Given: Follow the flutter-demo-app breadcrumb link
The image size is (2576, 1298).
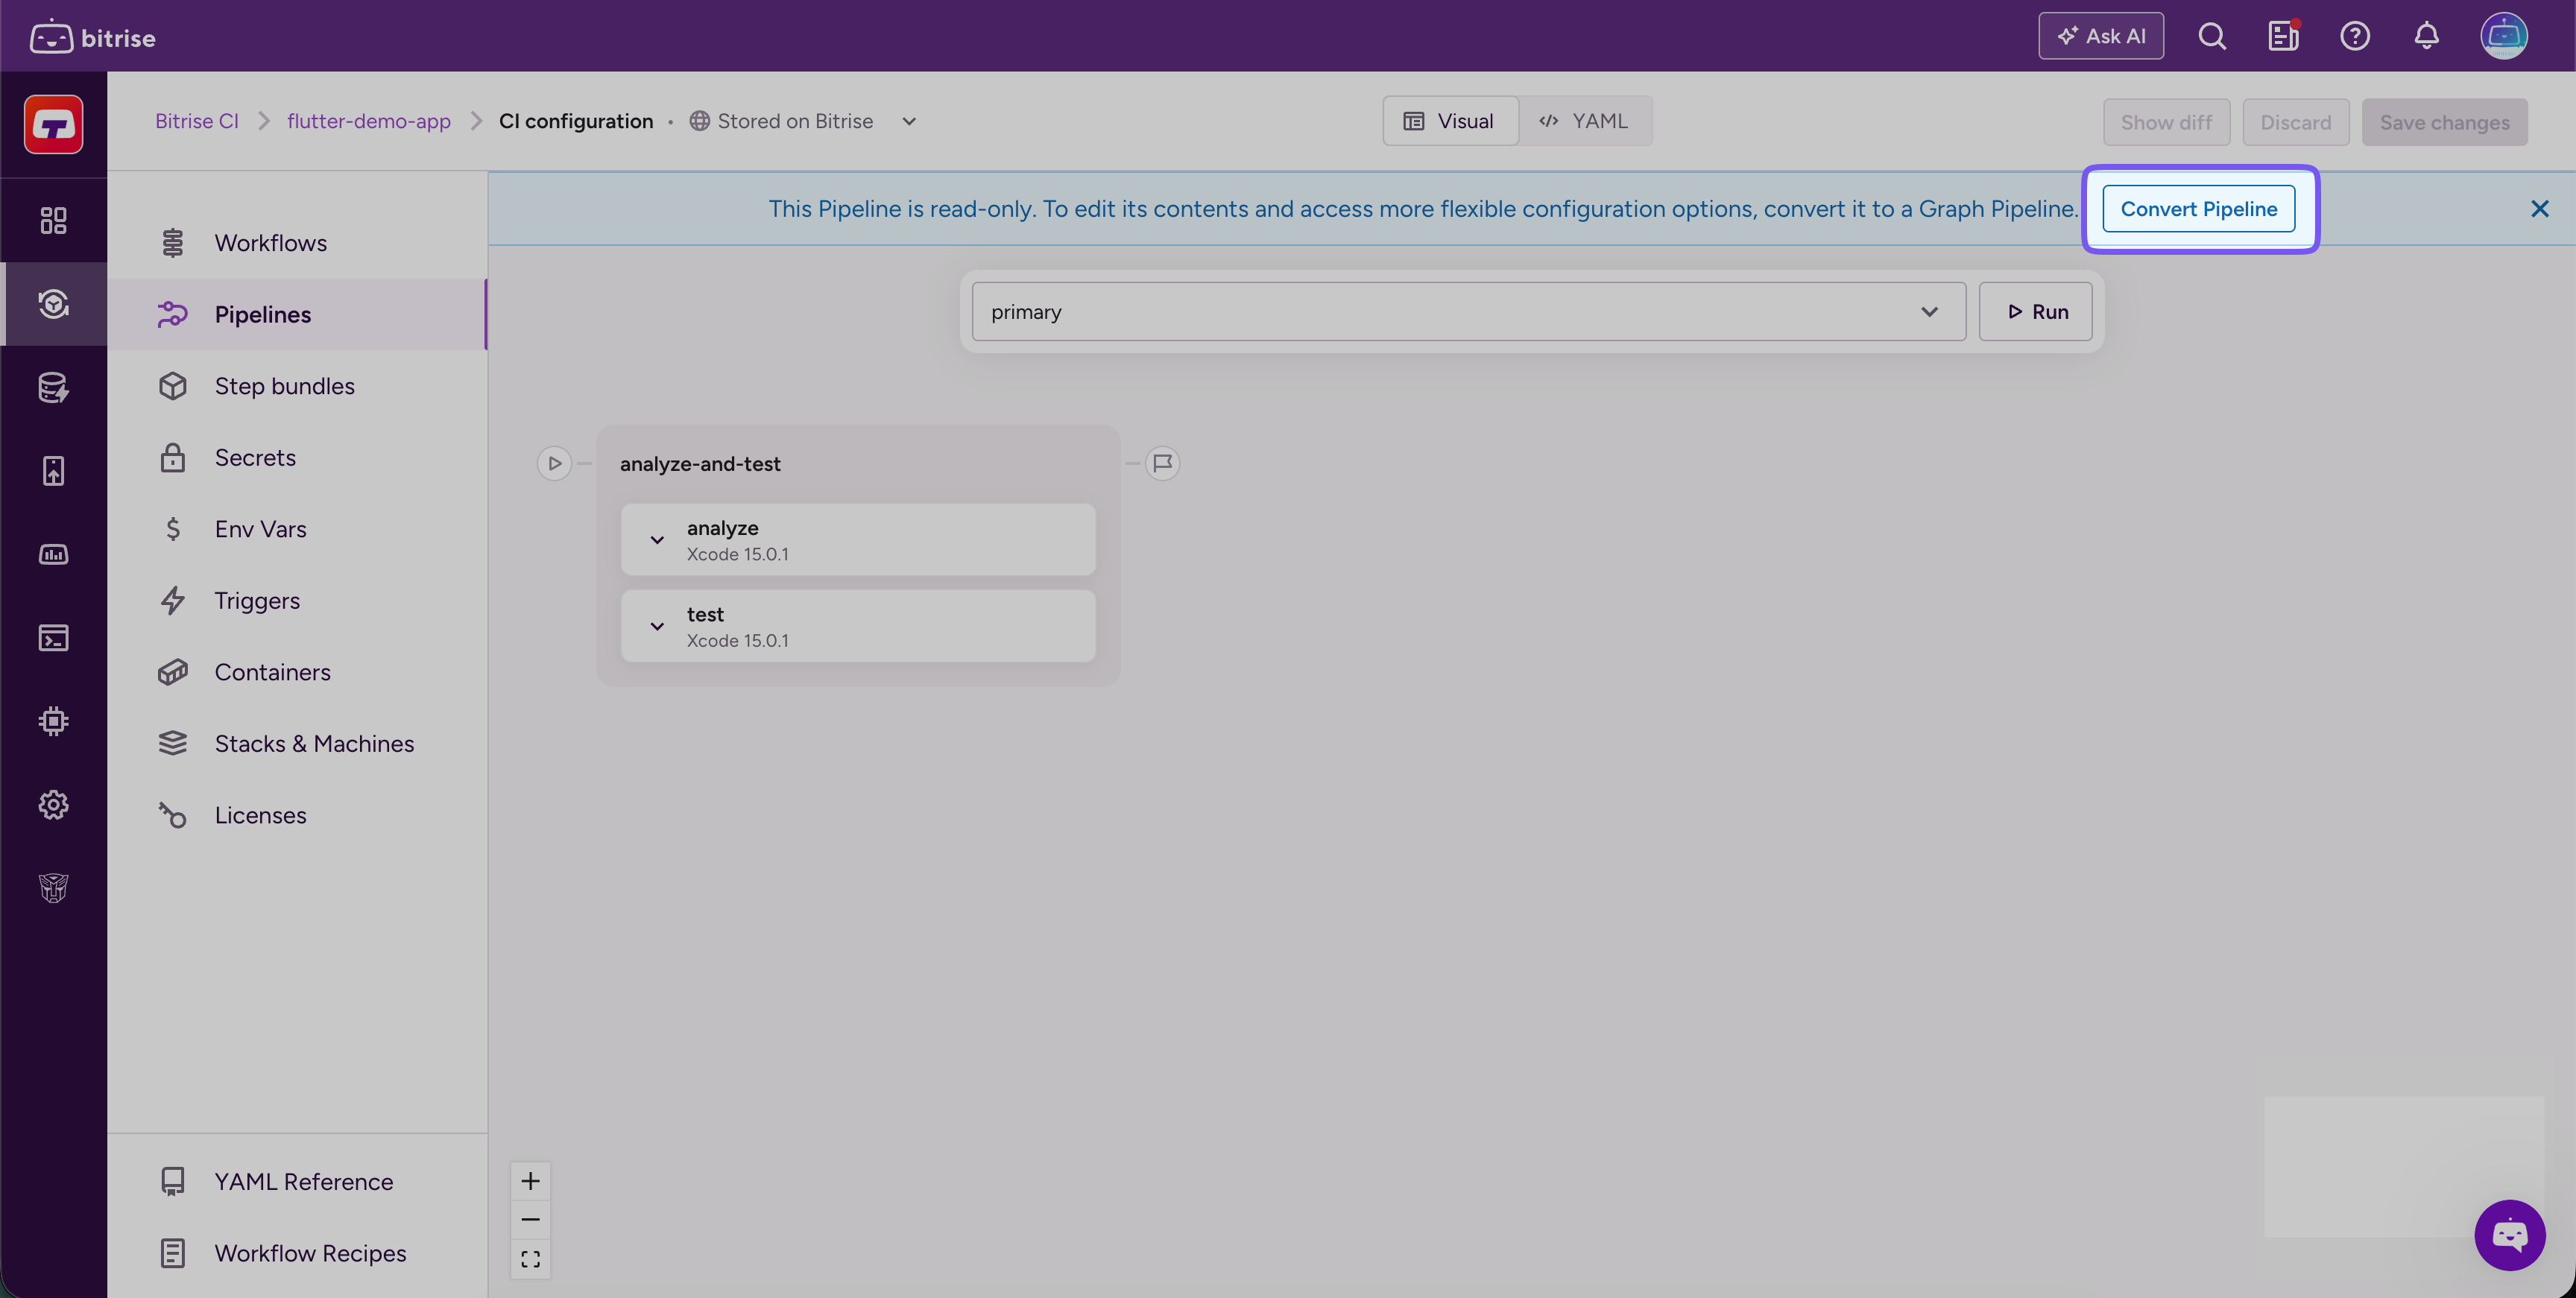Looking at the screenshot, I should [x=369, y=122].
